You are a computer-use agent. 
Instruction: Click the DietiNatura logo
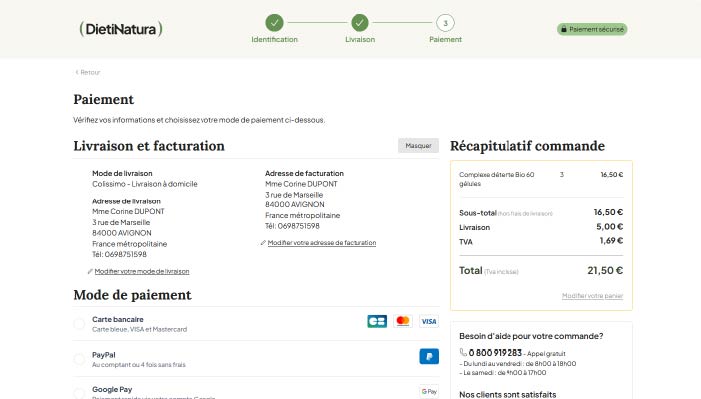(121, 29)
